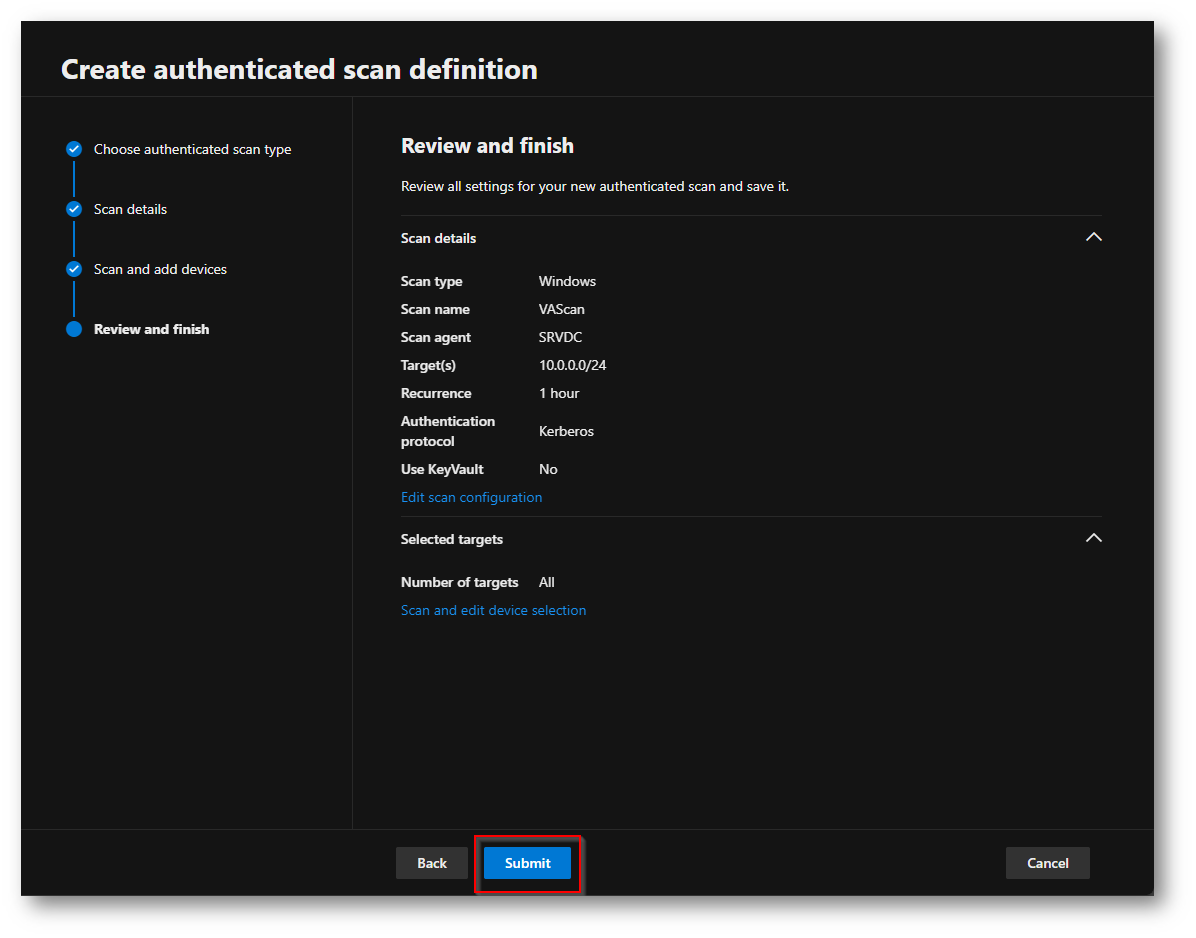Click the 'Scan details' section header in the review pane

point(439,238)
